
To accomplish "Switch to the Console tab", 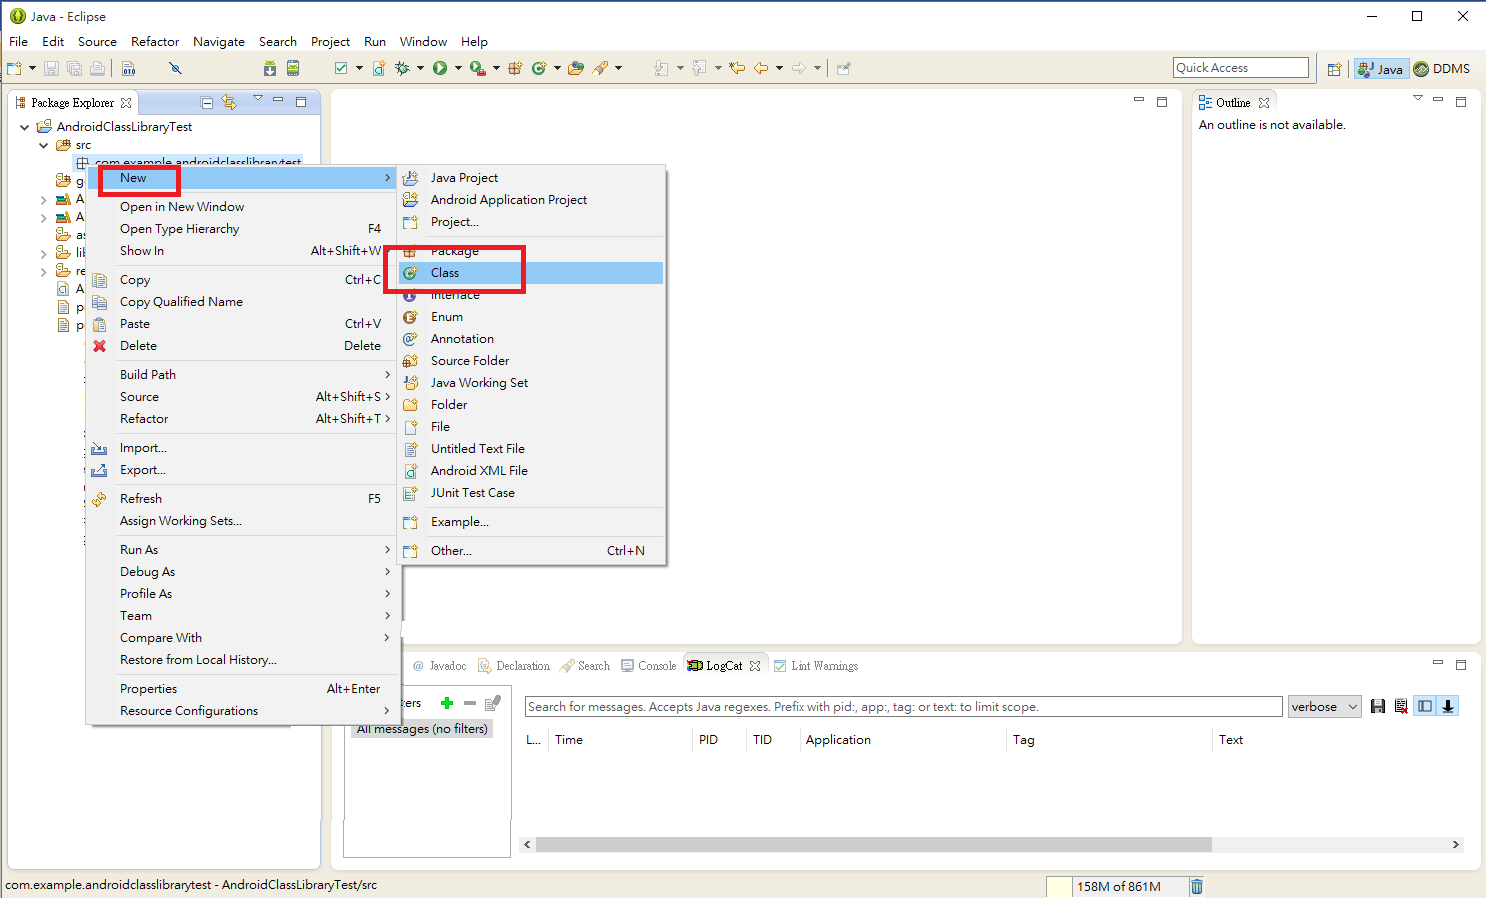I will [649, 666].
